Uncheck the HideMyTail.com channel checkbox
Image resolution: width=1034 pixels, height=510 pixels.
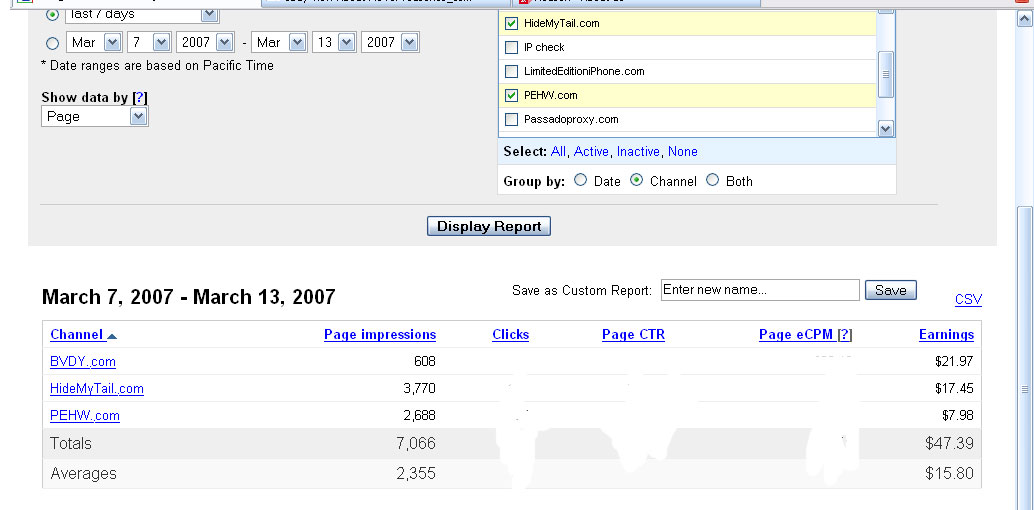pyautogui.click(x=512, y=23)
